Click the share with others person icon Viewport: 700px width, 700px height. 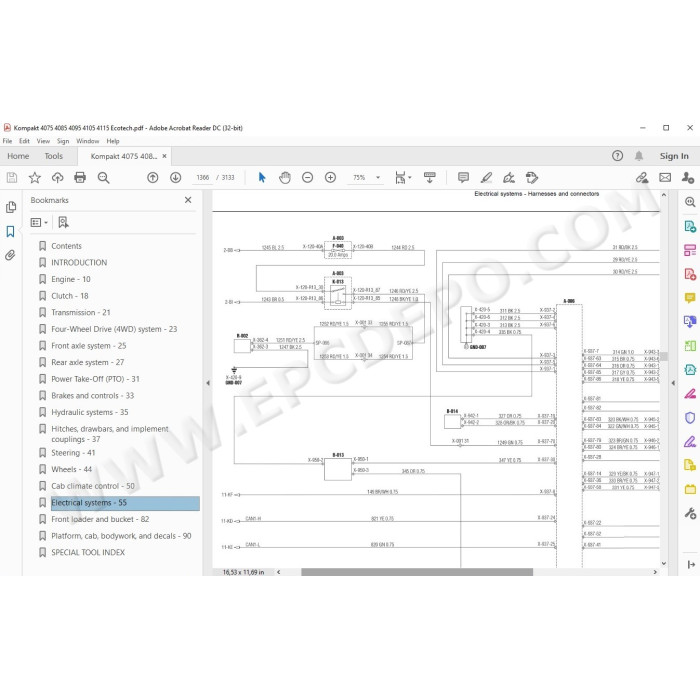[688, 178]
